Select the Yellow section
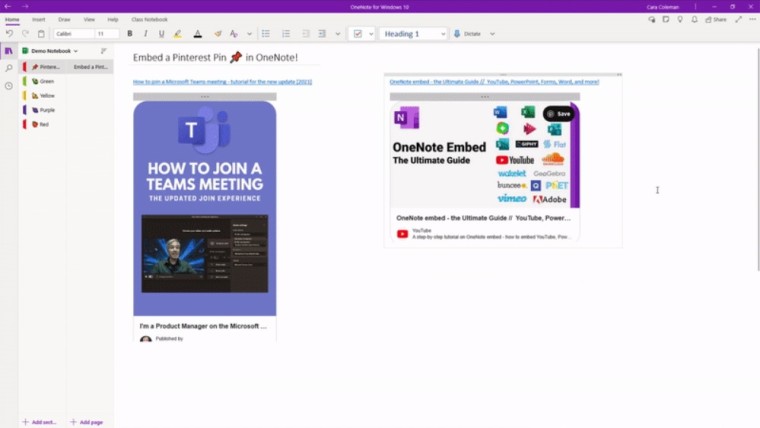The height and width of the screenshot is (428, 760). point(43,96)
